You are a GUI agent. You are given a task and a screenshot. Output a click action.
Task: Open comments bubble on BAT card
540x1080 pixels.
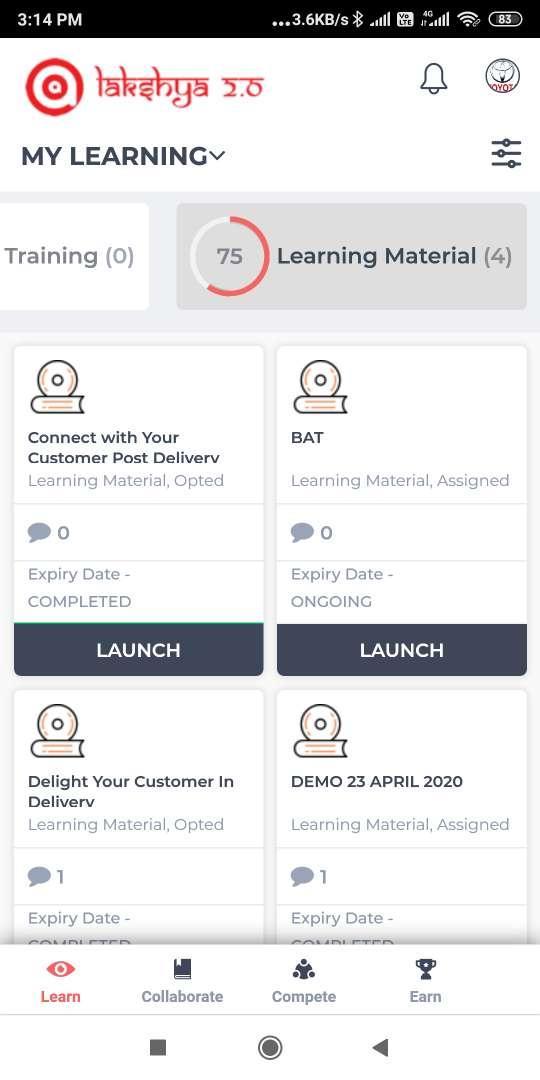point(312,532)
